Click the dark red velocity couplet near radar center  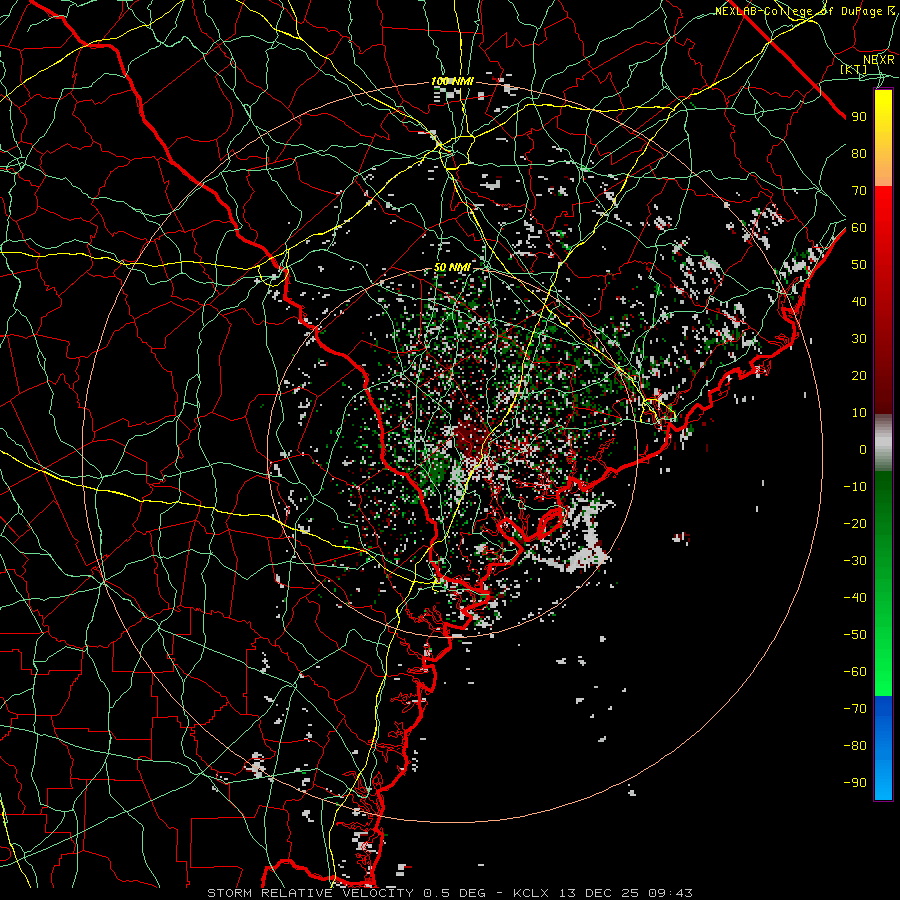[x=470, y=440]
